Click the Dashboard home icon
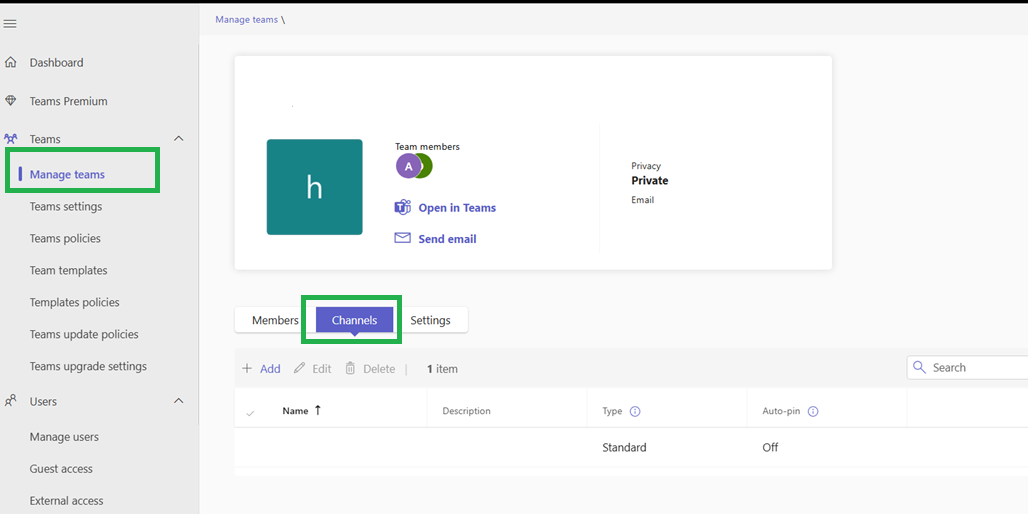1028x514 pixels. click(x=10, y=63)
